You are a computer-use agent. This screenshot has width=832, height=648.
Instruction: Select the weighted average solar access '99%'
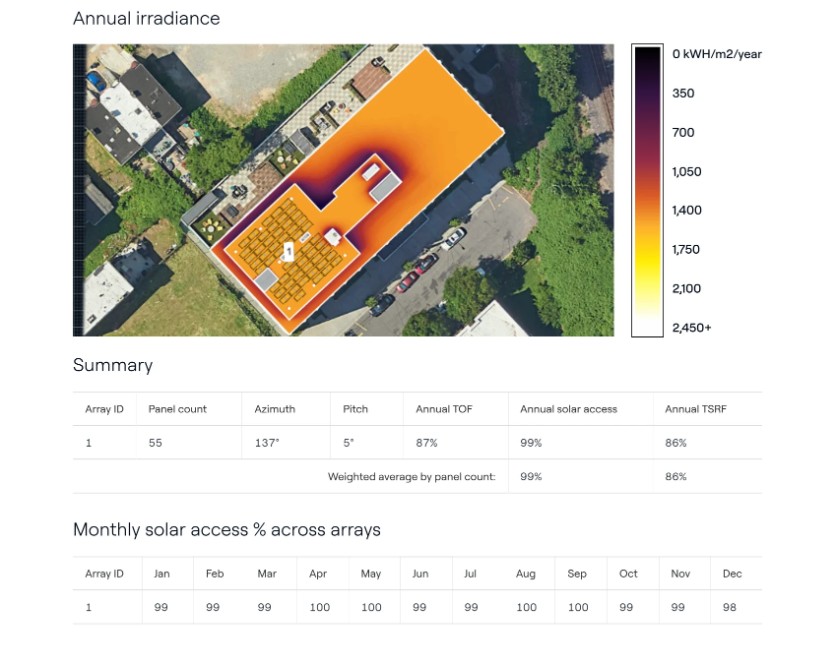531,477
